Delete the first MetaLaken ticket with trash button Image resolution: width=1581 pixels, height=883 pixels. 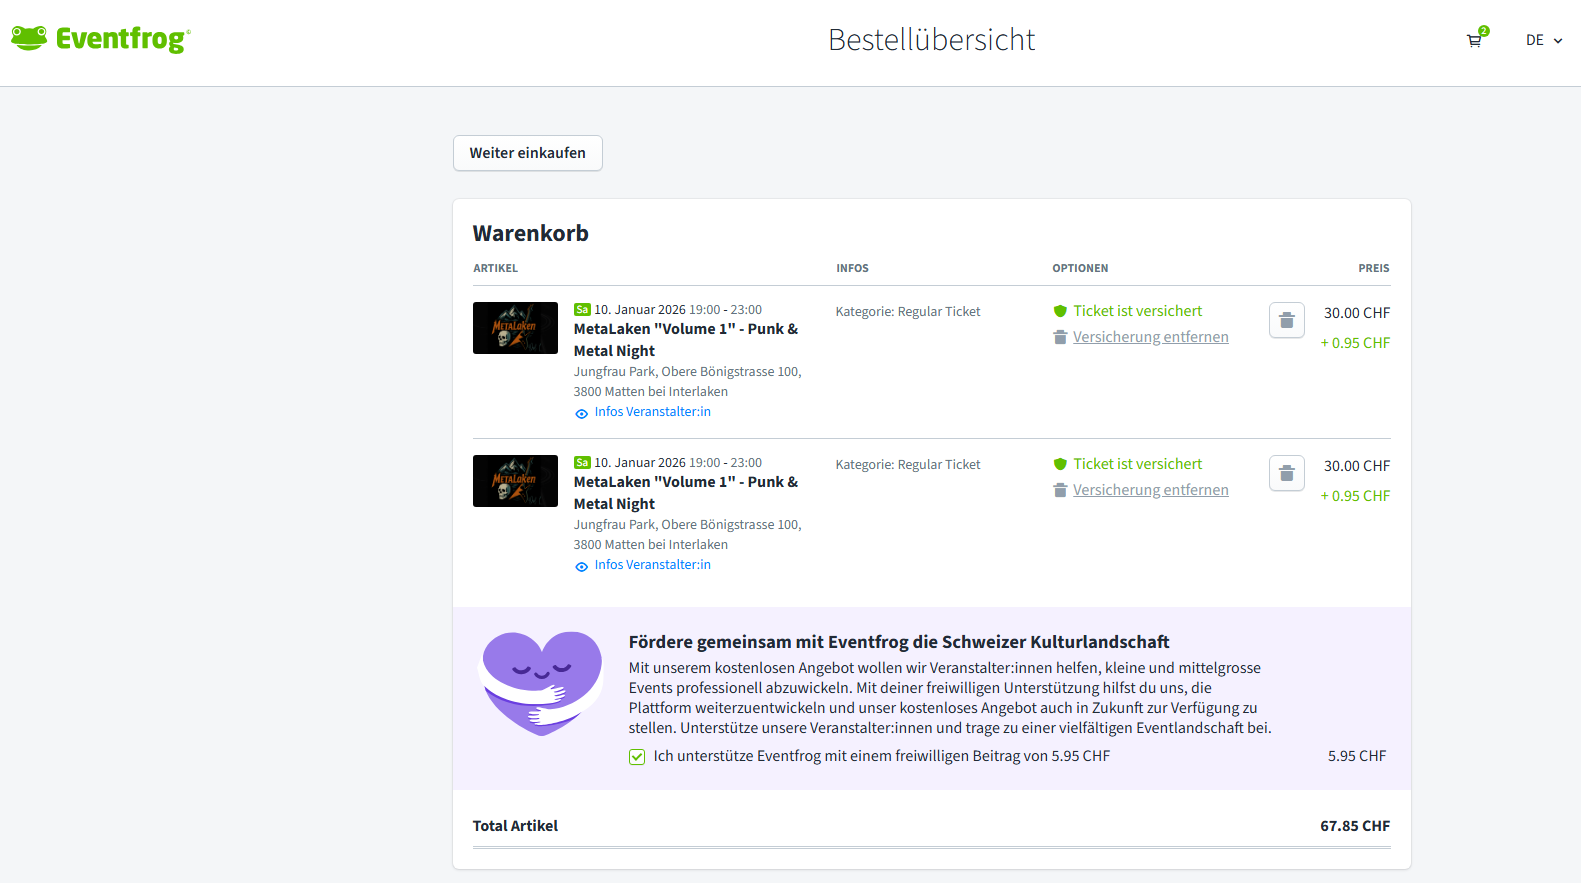[1286, 320]
